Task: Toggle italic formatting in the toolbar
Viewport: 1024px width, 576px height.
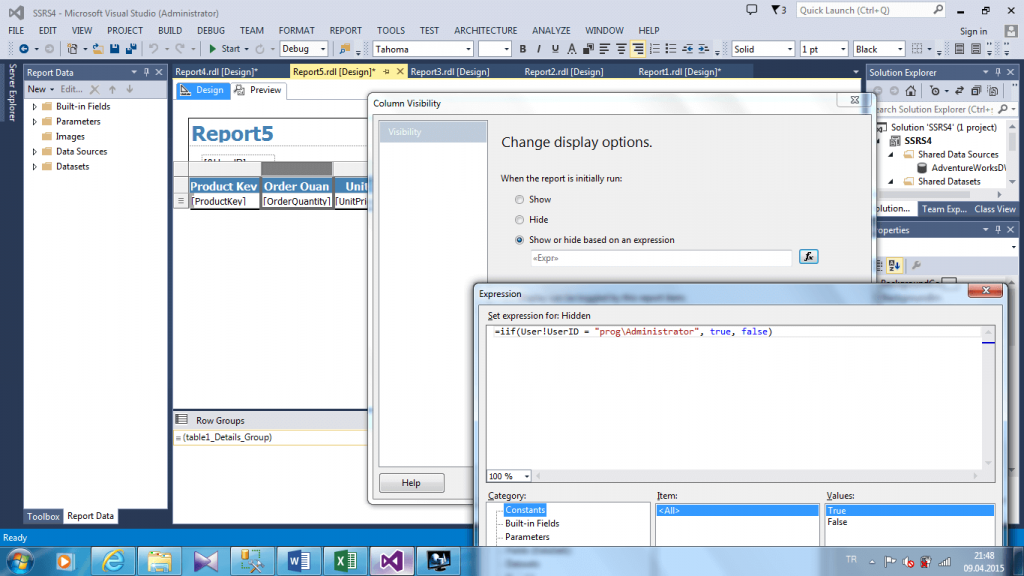Action: pyautogui.click(x=538, y=49)
